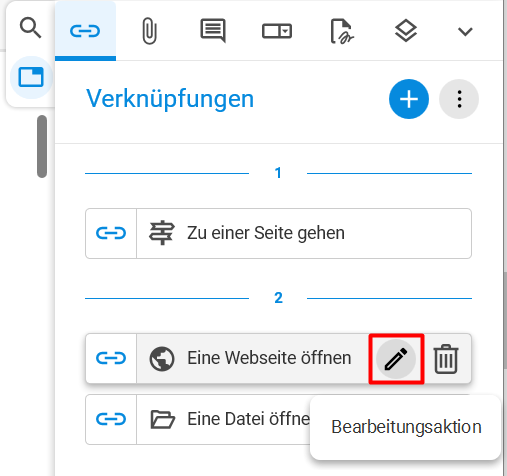
Task: Delete link using the trash icon
Action: [446, 359]
